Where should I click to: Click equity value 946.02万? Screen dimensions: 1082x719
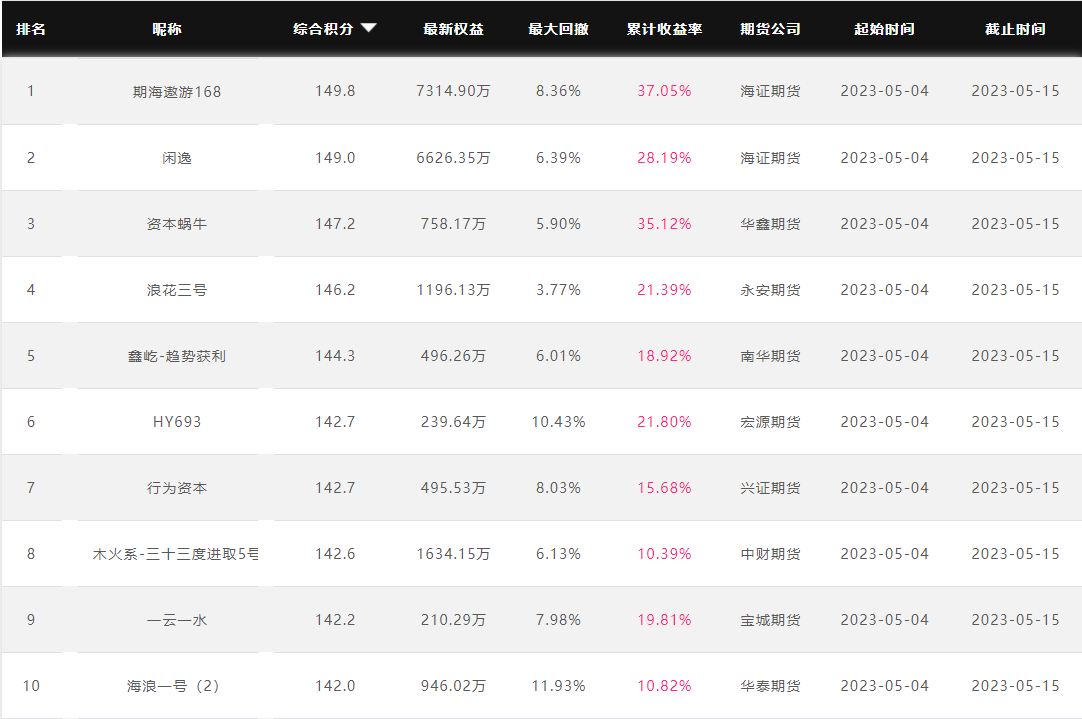(453, 686)
